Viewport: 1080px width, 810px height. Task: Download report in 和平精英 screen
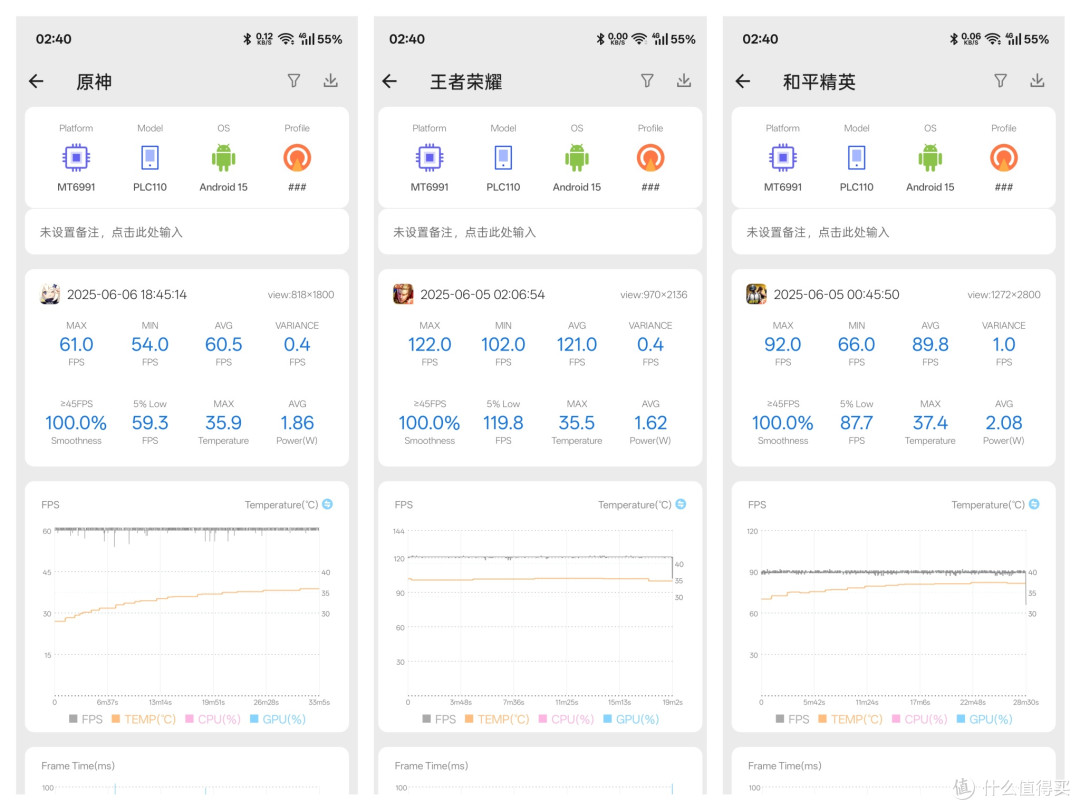click(x=1037, y=81)
